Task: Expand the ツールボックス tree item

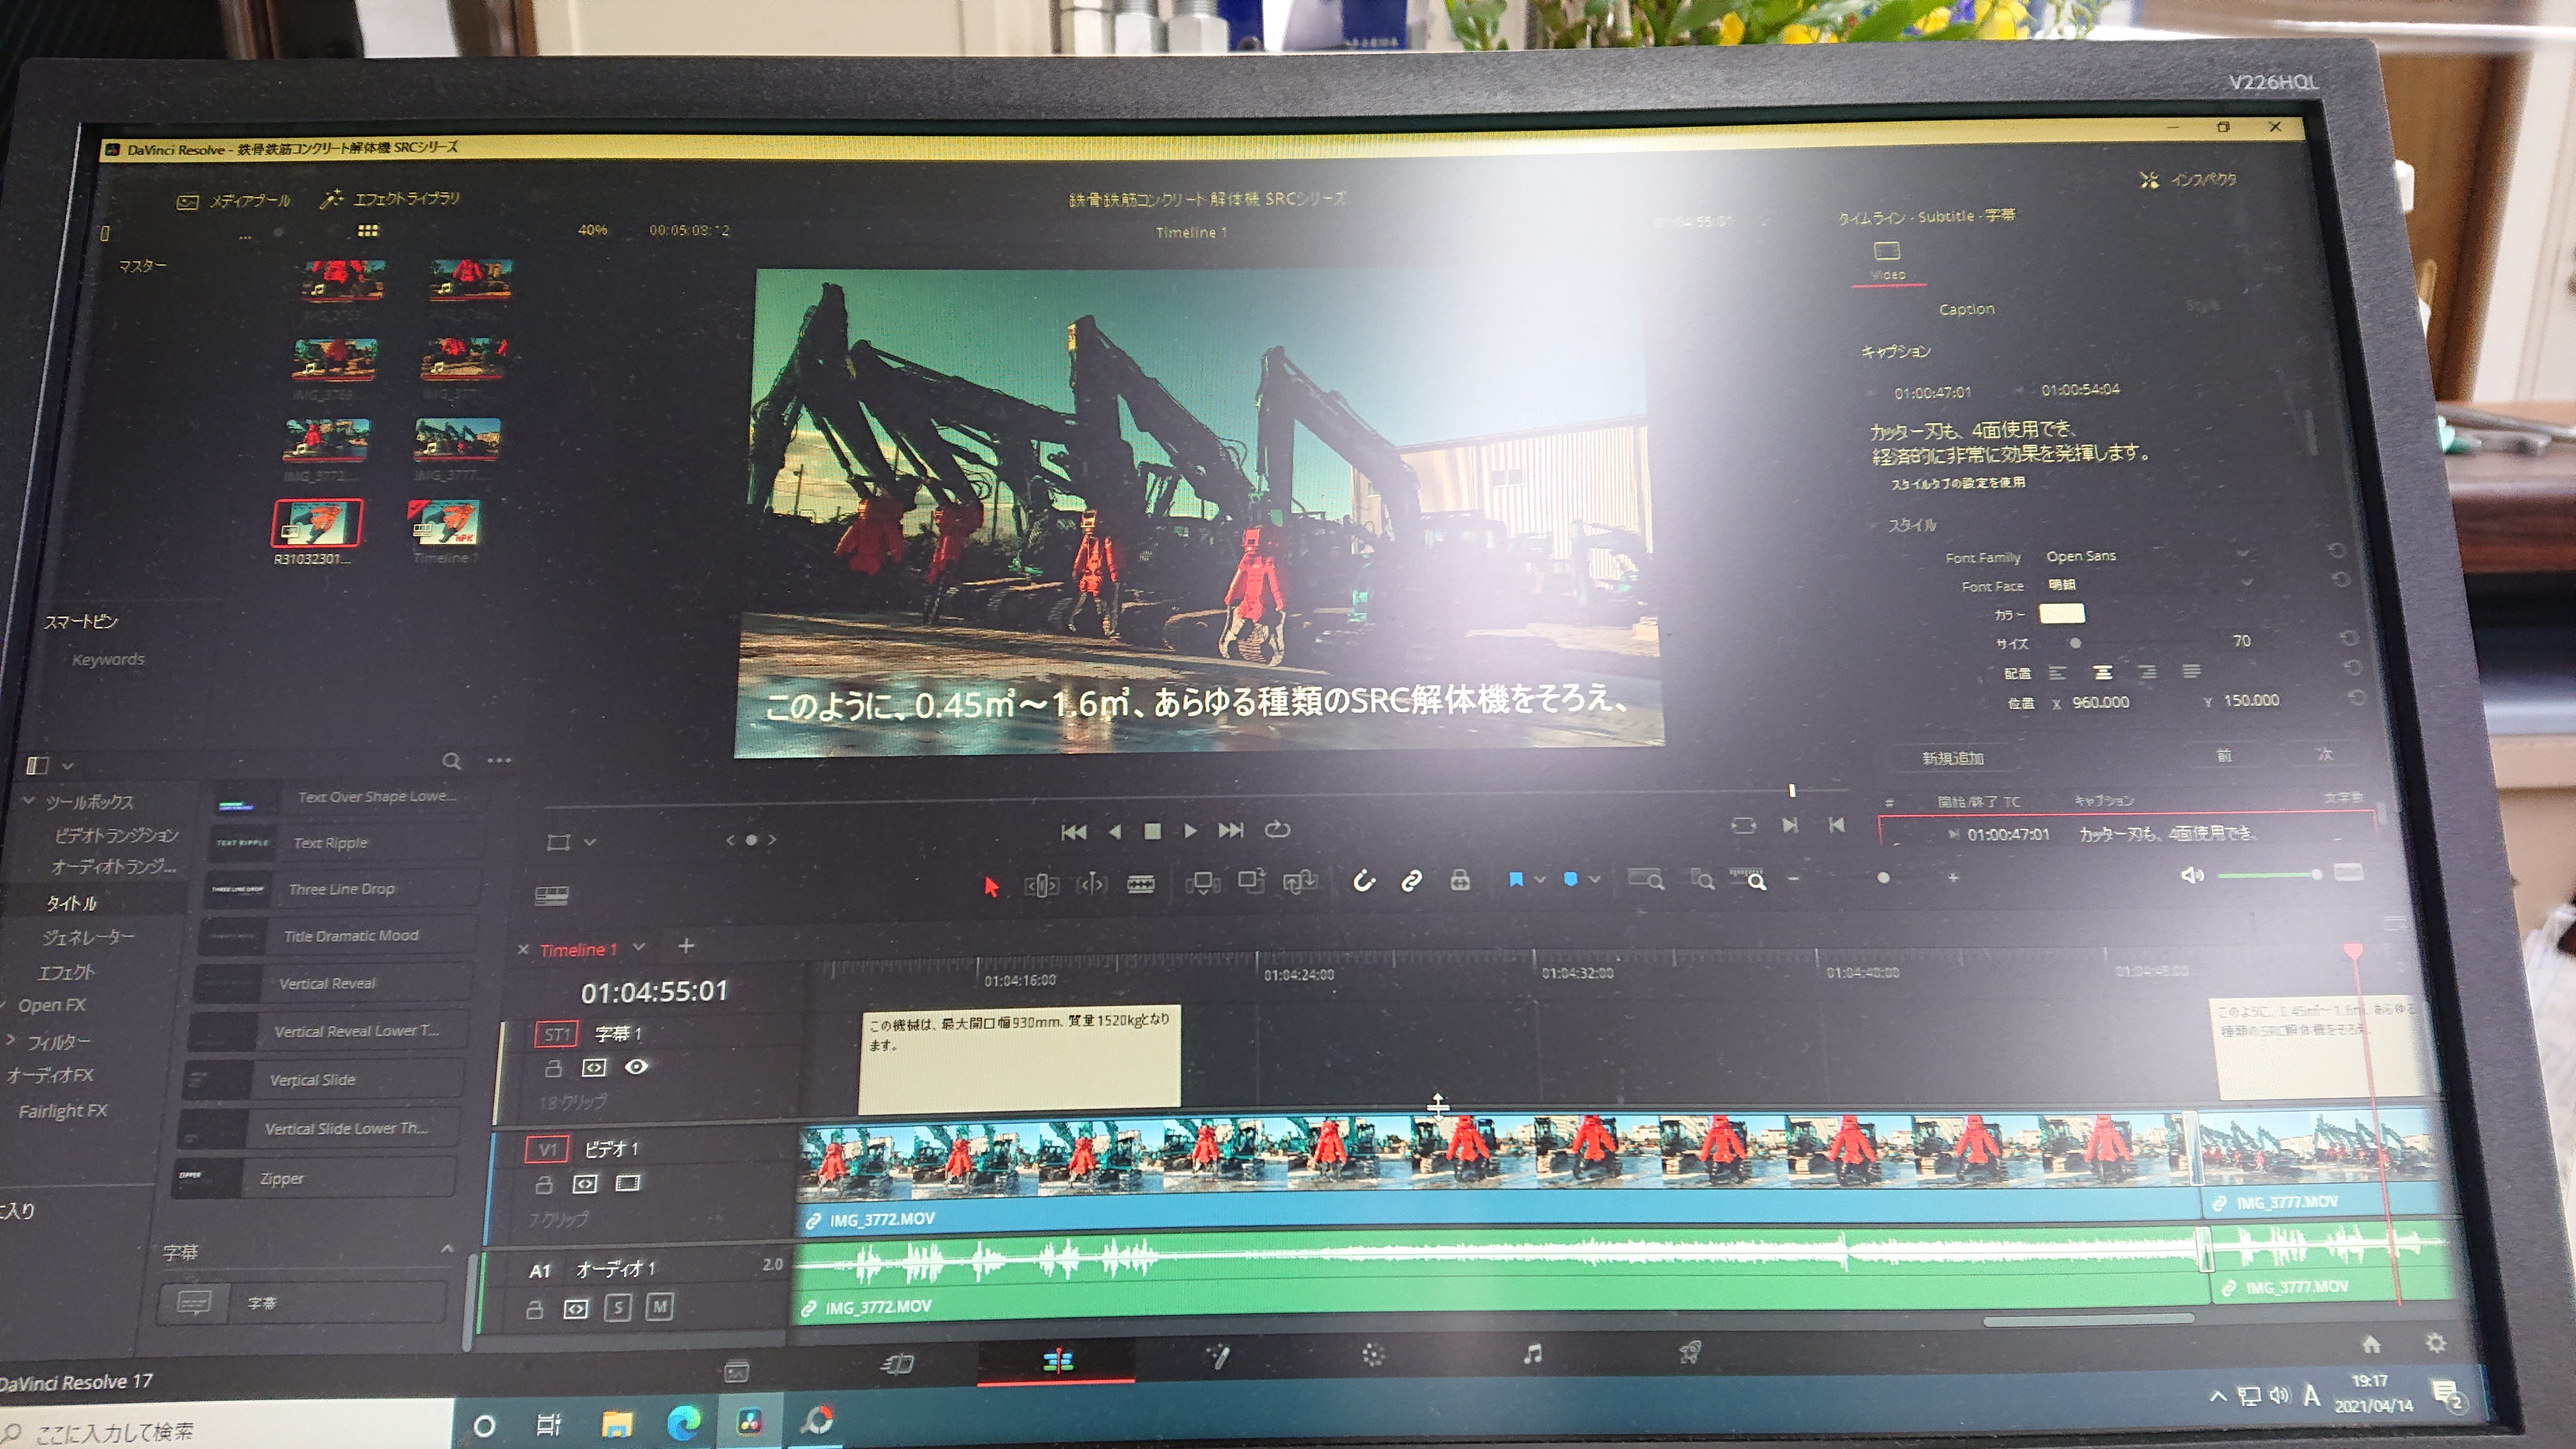Action: coord(28,801)
